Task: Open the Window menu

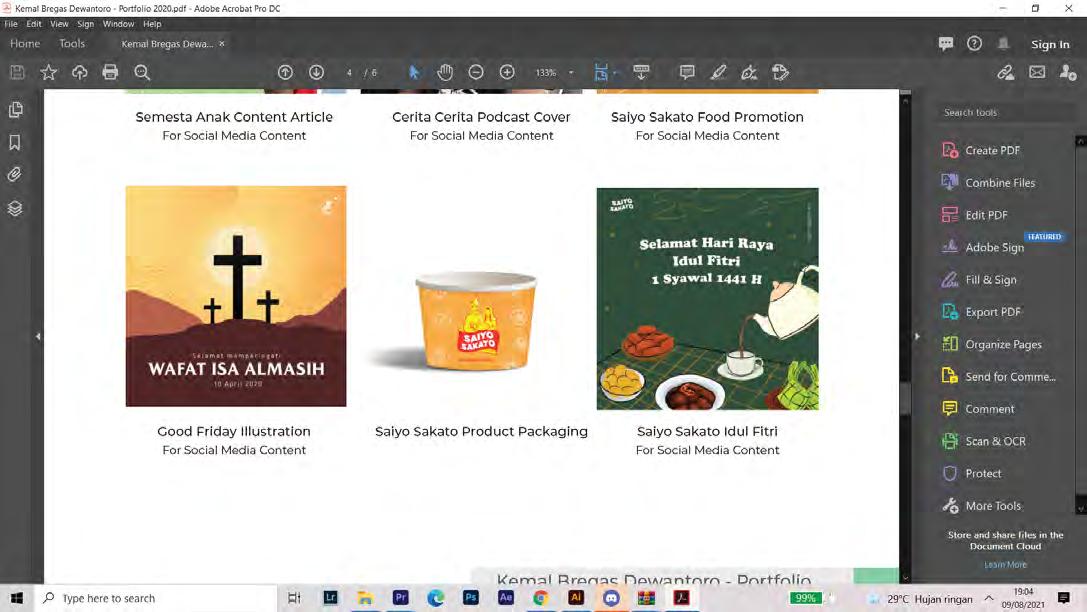Action: tap(119, 24)
